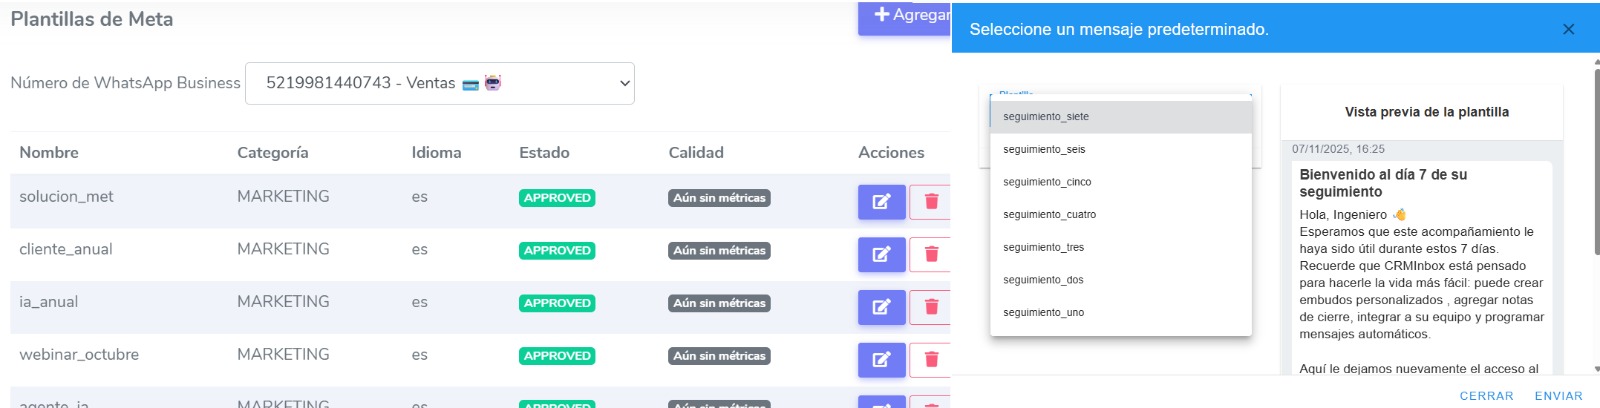This screenshot has width=1600, height=408.
Task: Edit the webinar_octubre template
Action: pyautogui.click(x=881, y=359)
